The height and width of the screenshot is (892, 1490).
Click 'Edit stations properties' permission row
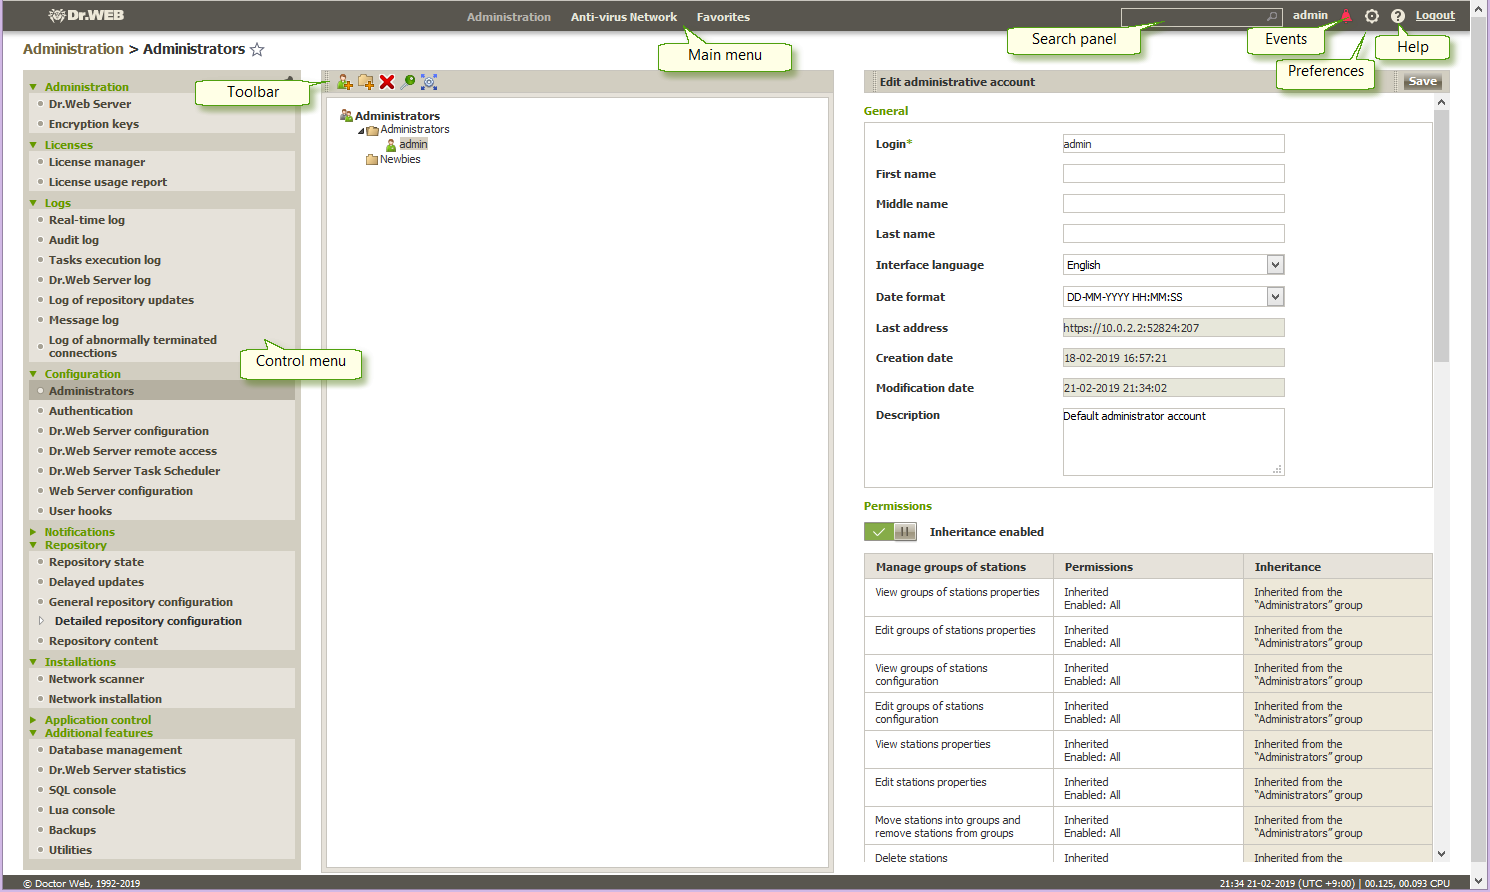coord(1148,788)
